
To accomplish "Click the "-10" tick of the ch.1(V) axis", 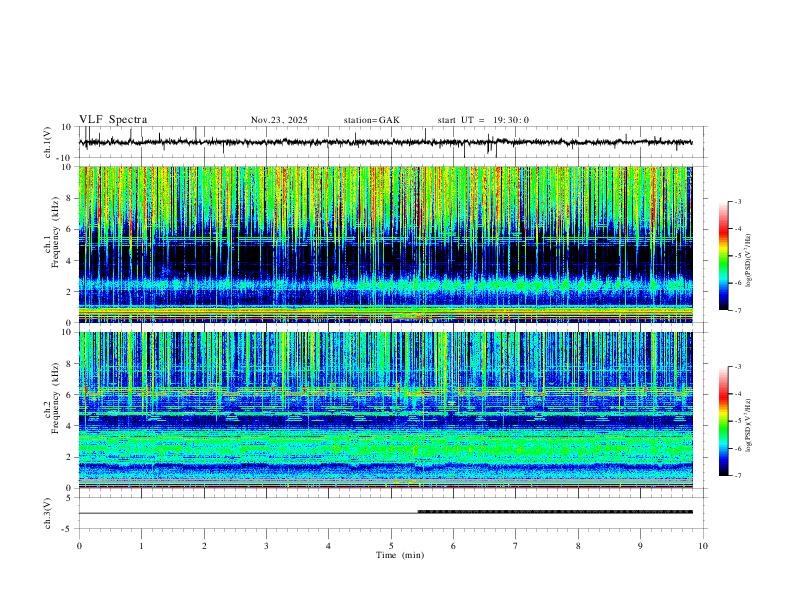I will (x=65, y=158).
